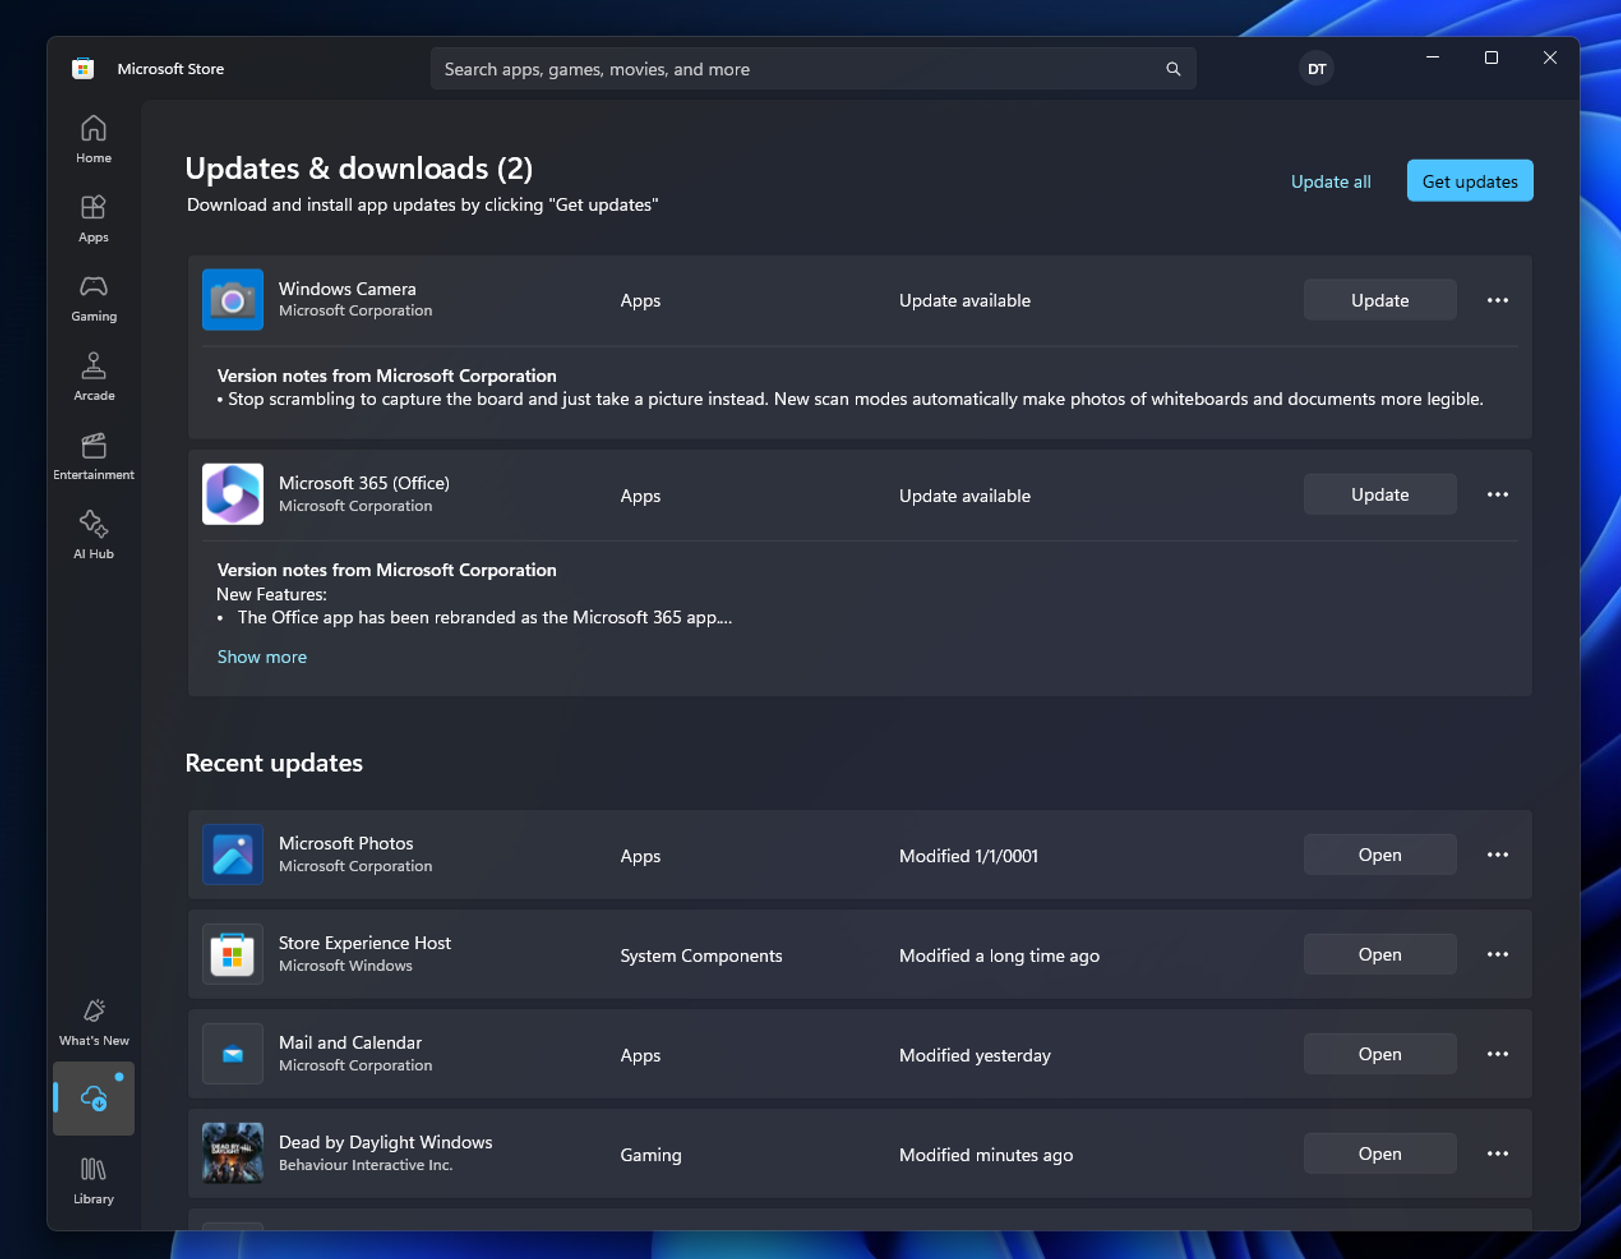Open What's New in sidebar
This screenshot has width=1621, height=1259.
pyautogui.click(x=93, y=1021)
